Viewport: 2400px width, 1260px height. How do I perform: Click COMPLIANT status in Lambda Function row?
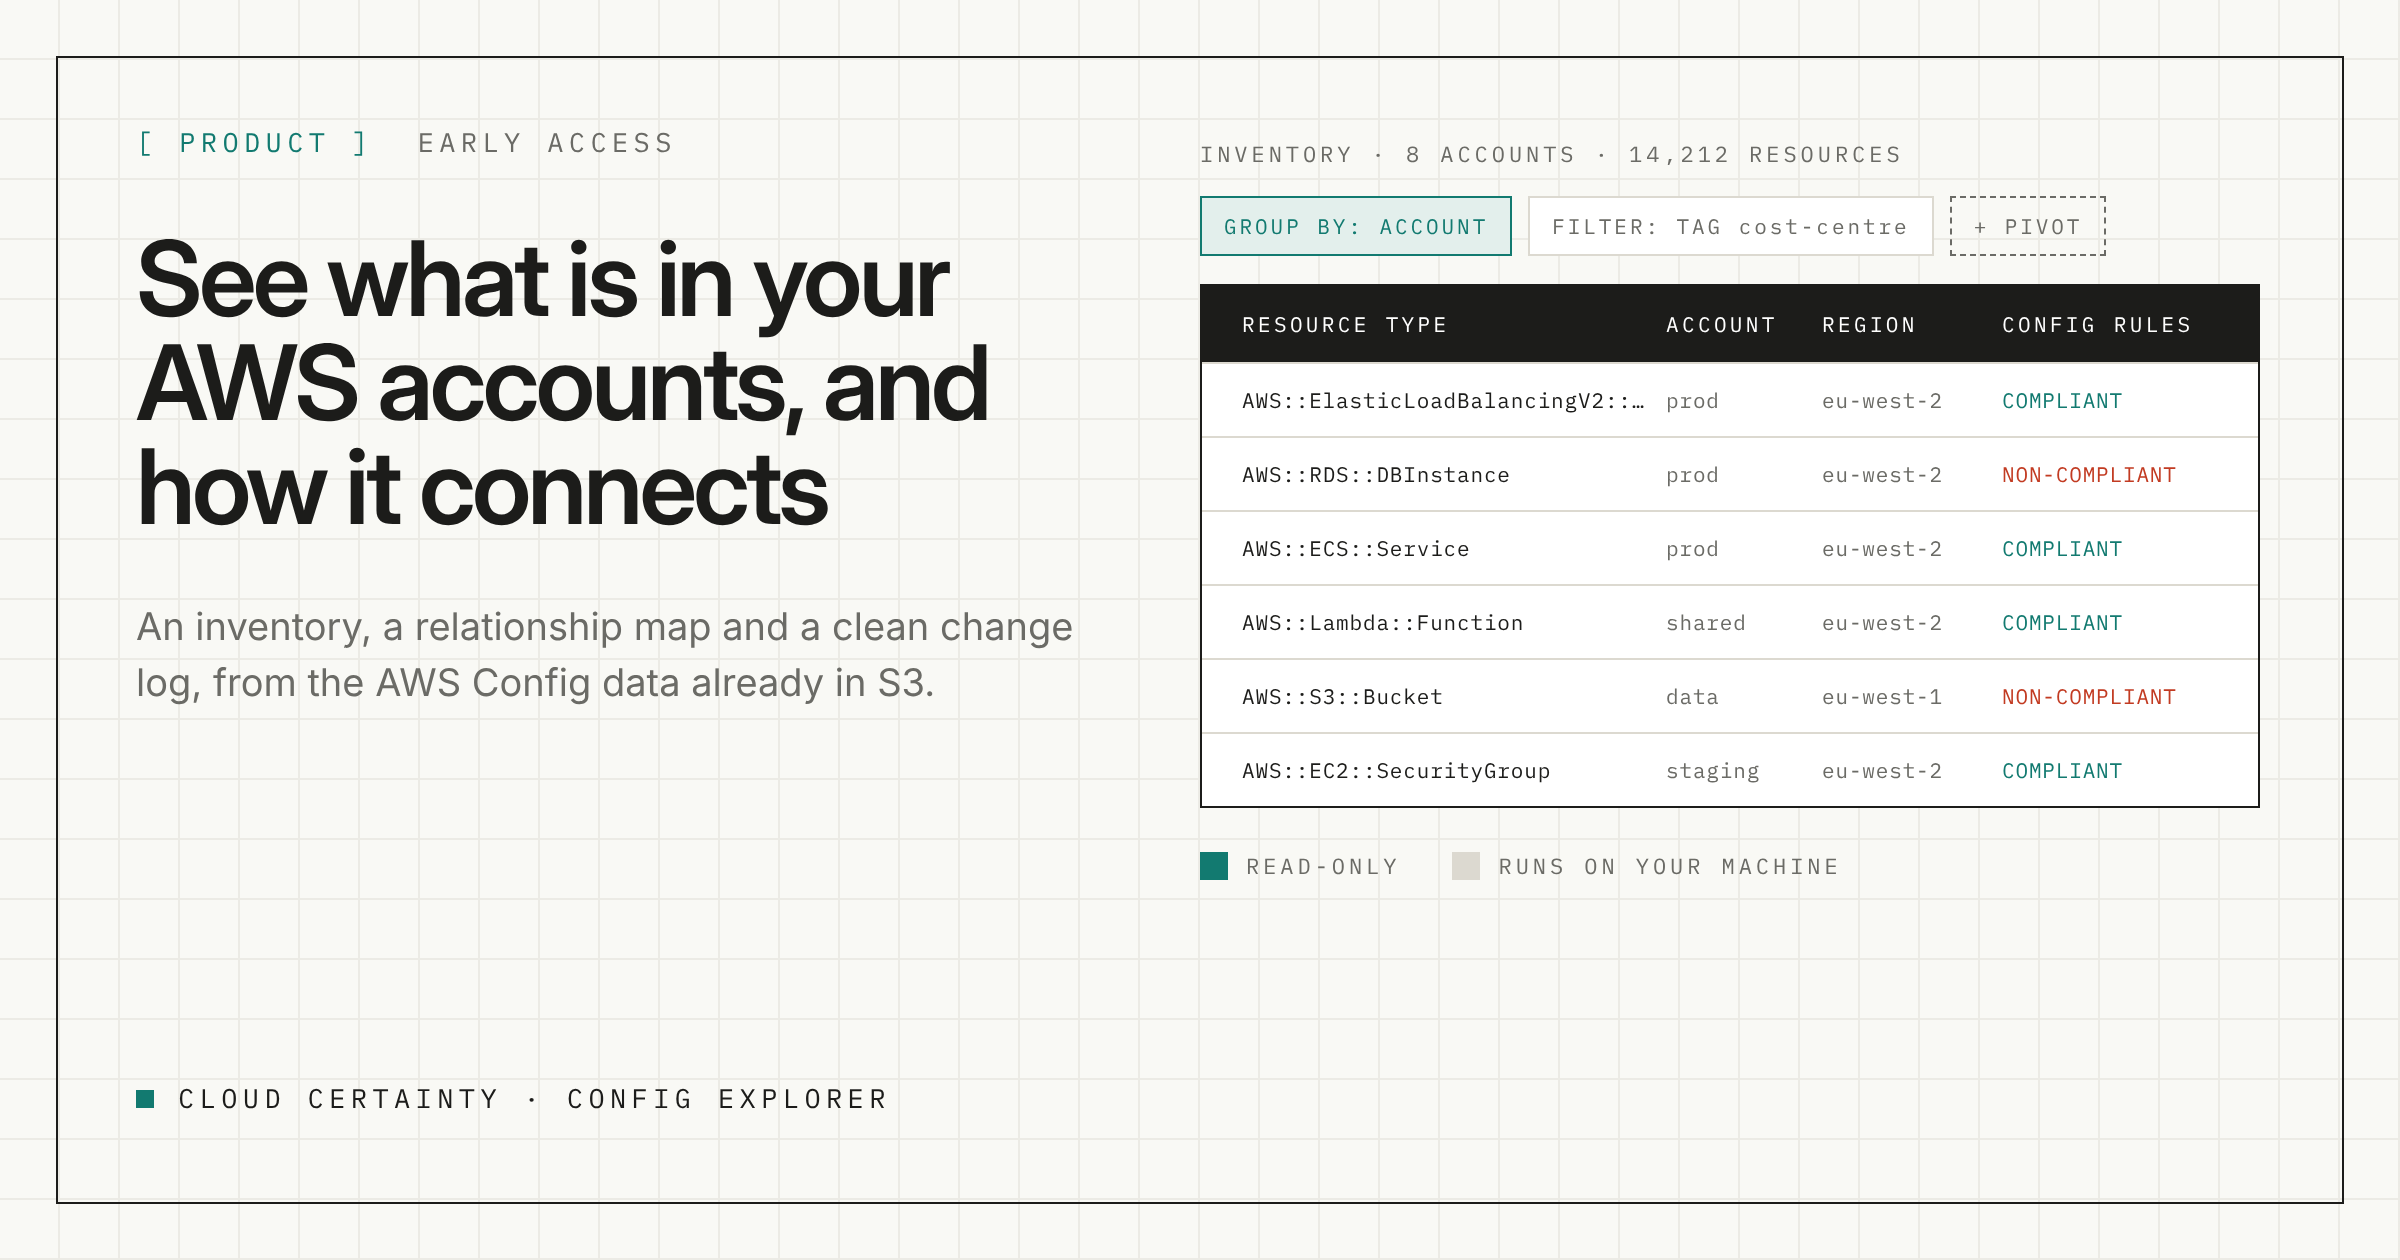click(x=2061, y=623)
